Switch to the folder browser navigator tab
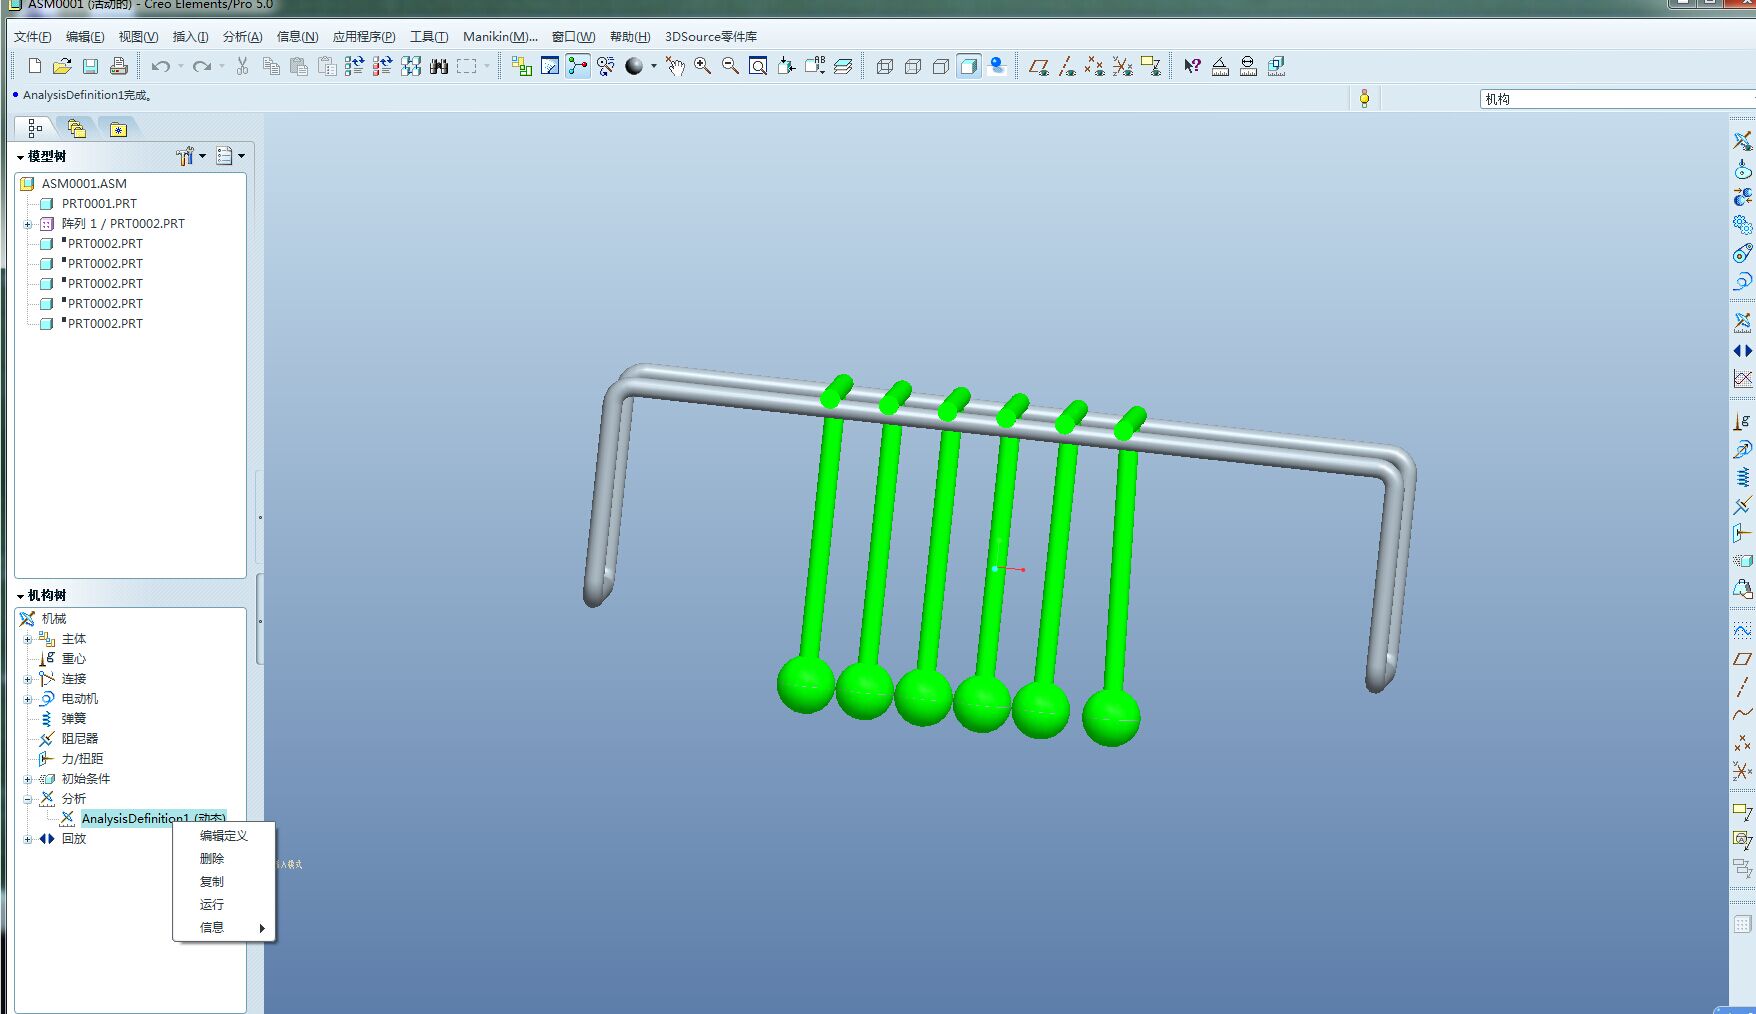Screen dimensions: 1756x1014 click(77, 128)
